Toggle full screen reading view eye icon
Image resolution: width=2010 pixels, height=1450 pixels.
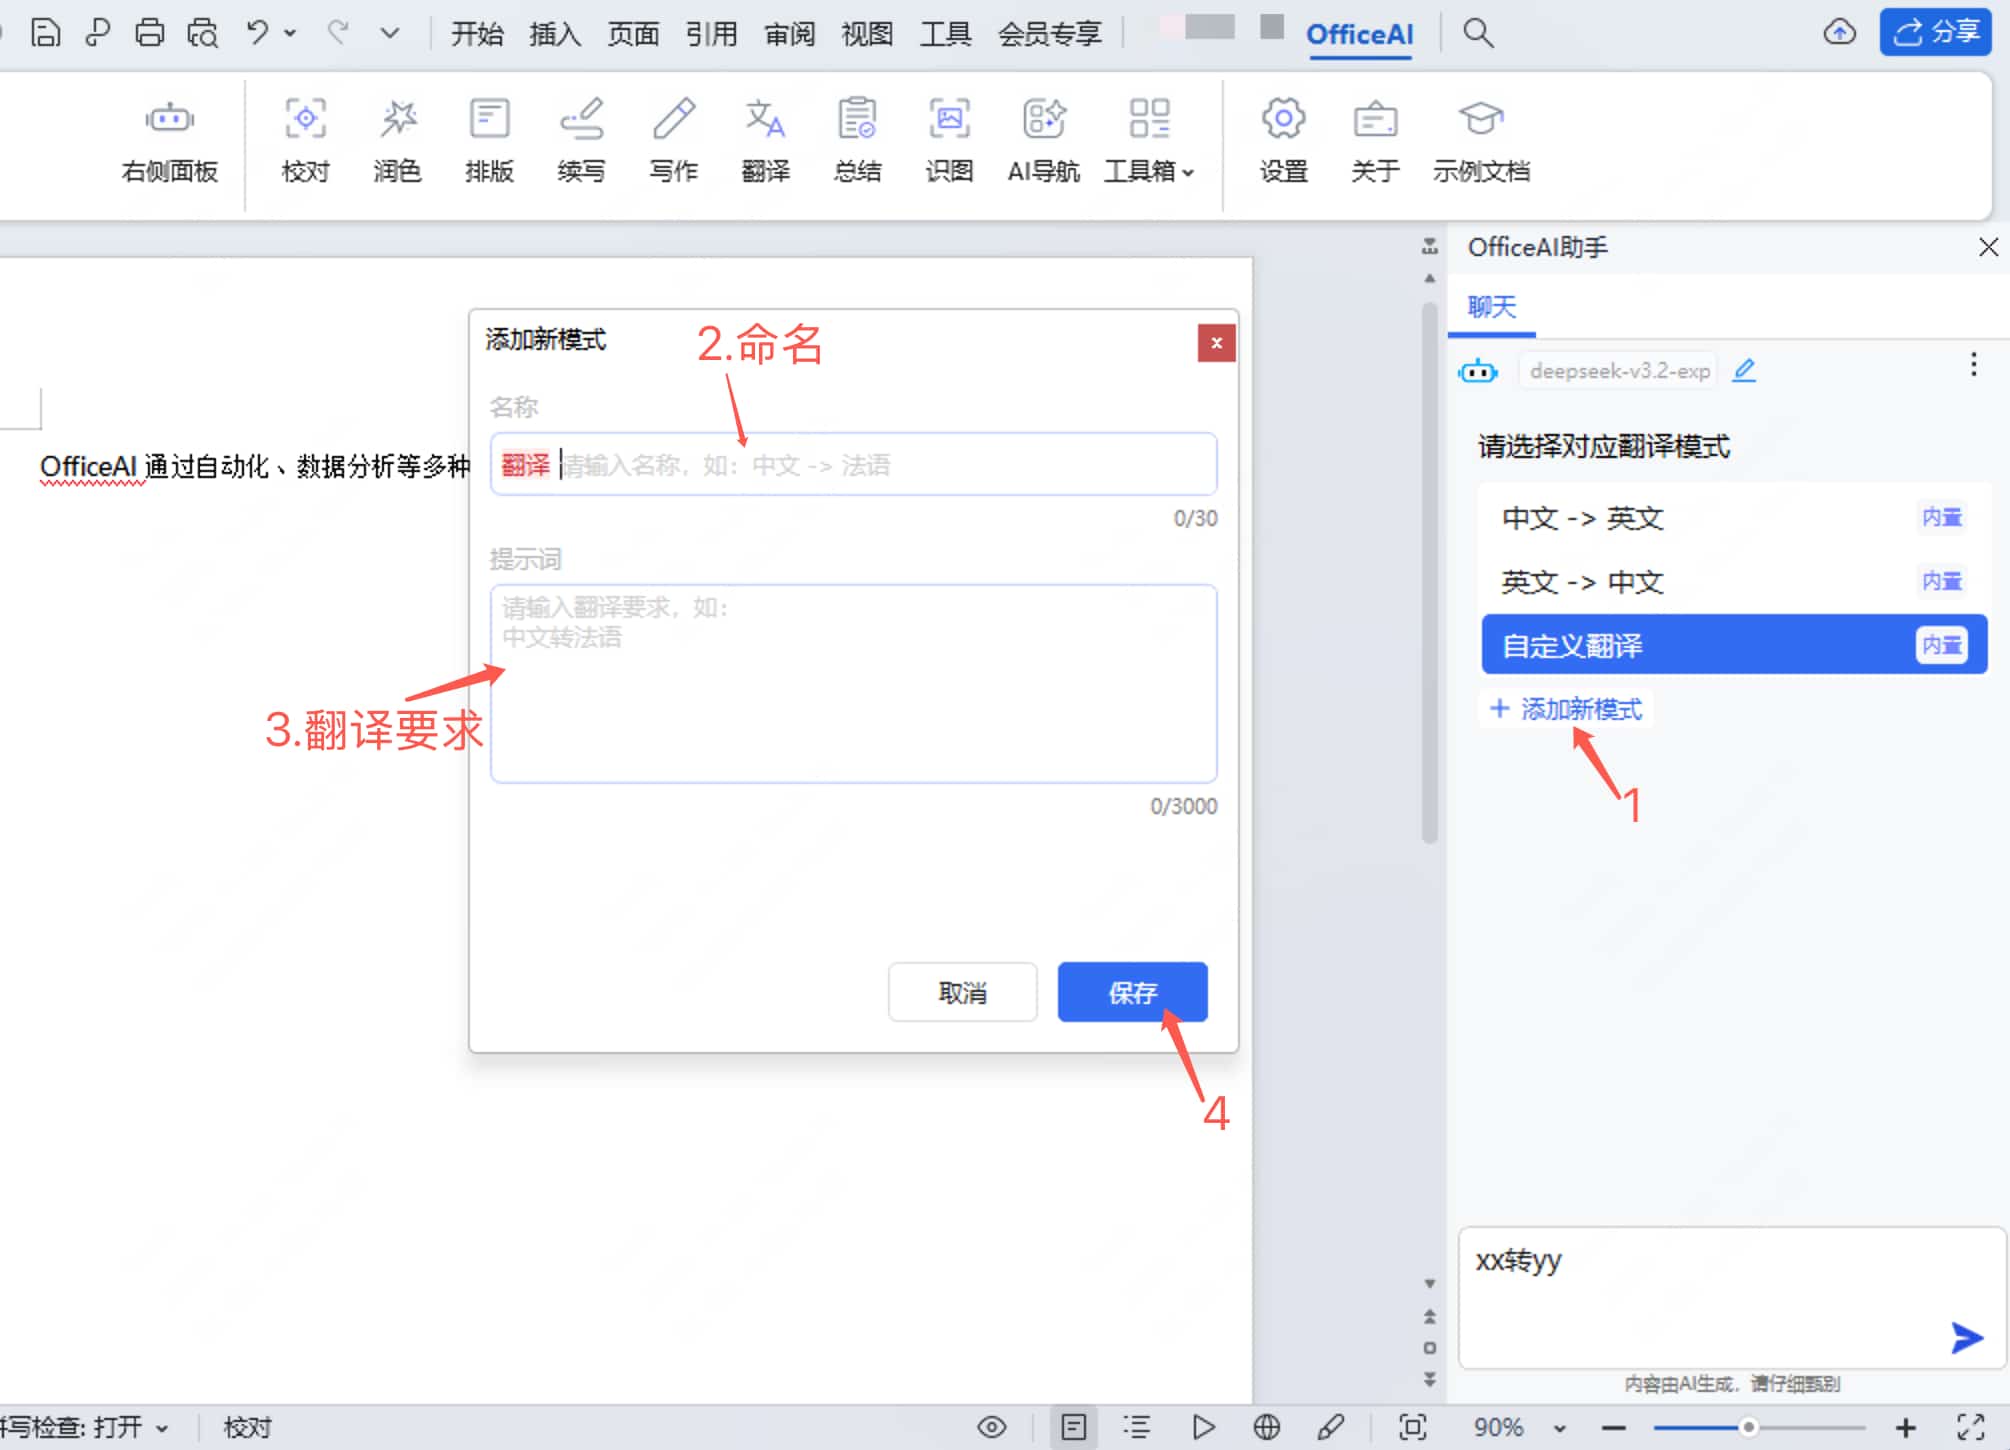coord(991,1427)
